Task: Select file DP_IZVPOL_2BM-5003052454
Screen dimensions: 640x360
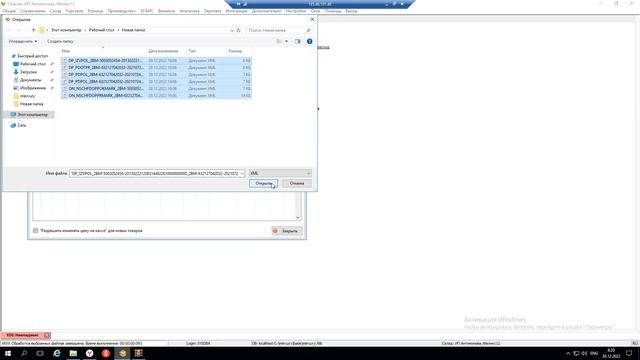Action: [156, 60]
